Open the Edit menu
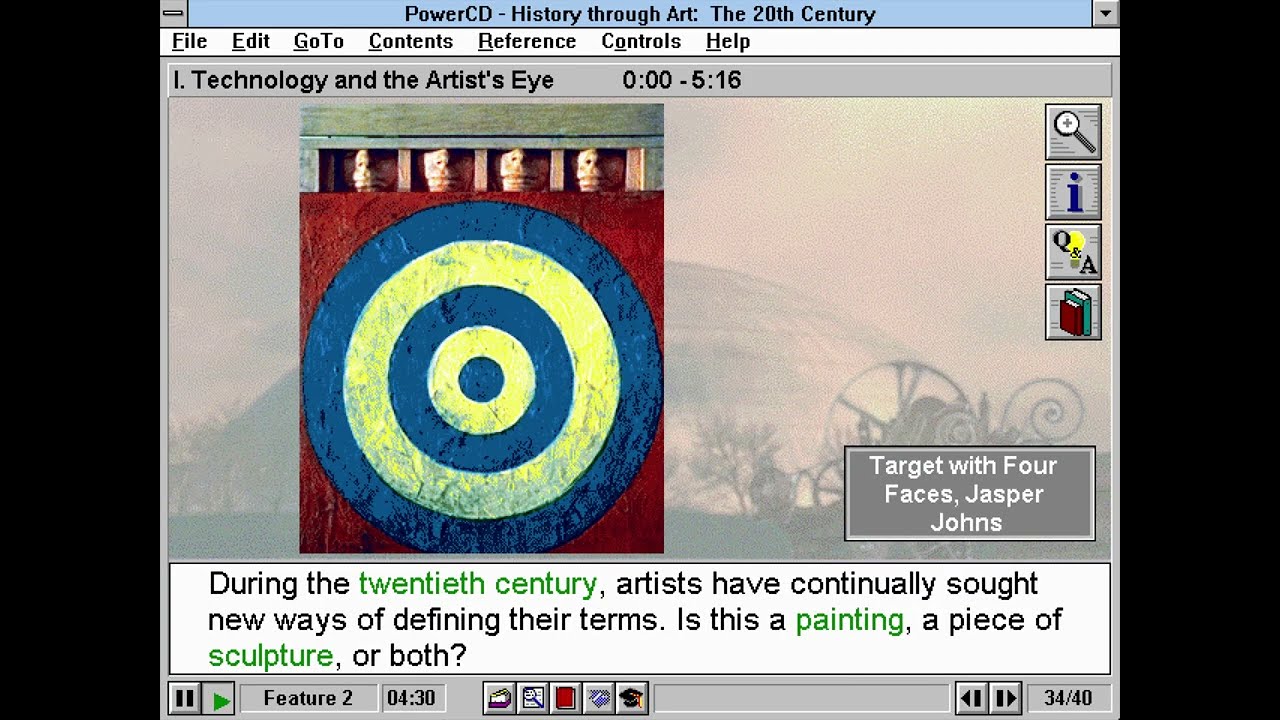Image resolution: width=1280 pixels, height=720 pixels. point(250,41)
